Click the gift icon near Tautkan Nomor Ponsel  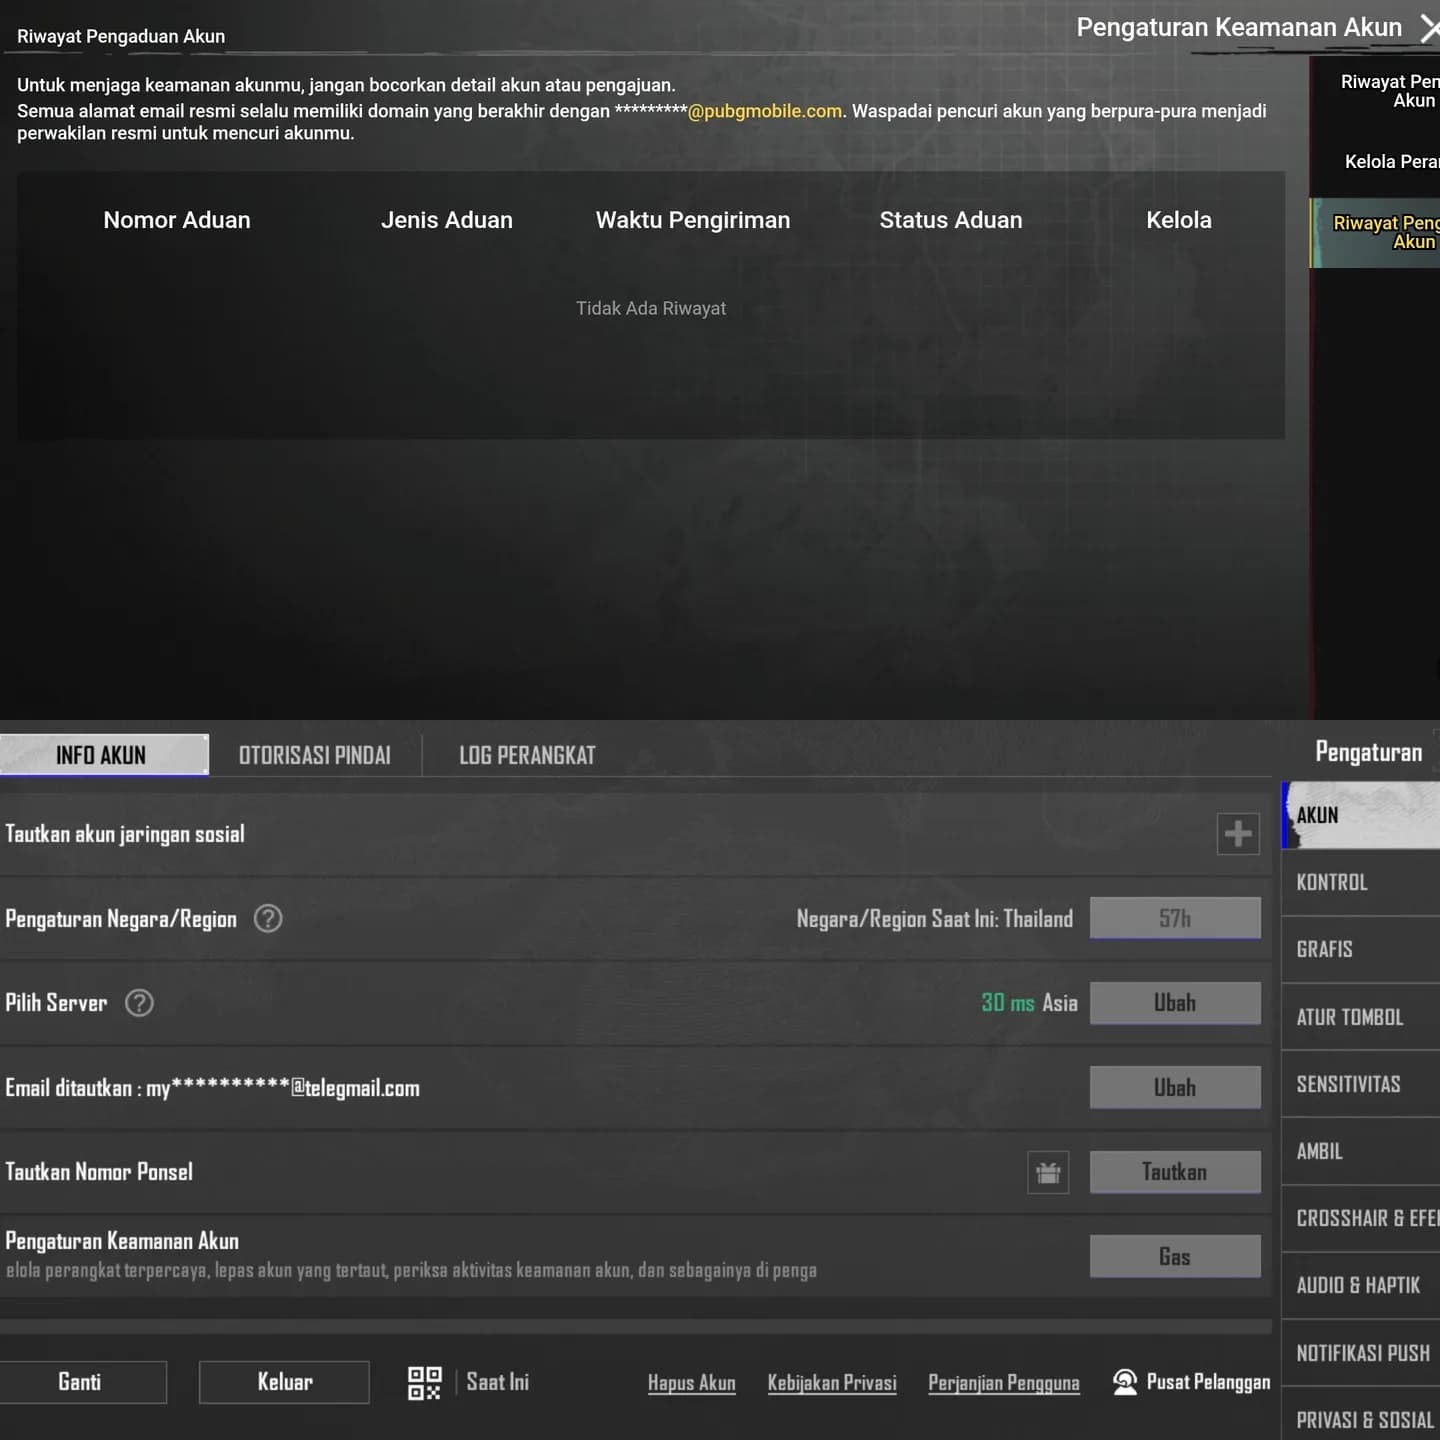(1048, 1172)
